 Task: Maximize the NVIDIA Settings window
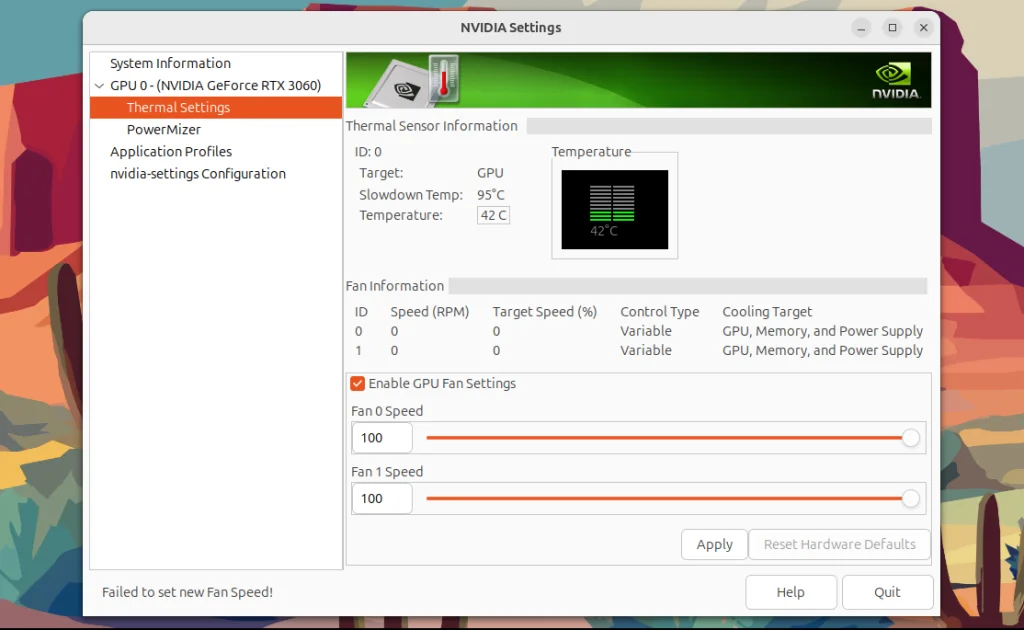[892, 28]
